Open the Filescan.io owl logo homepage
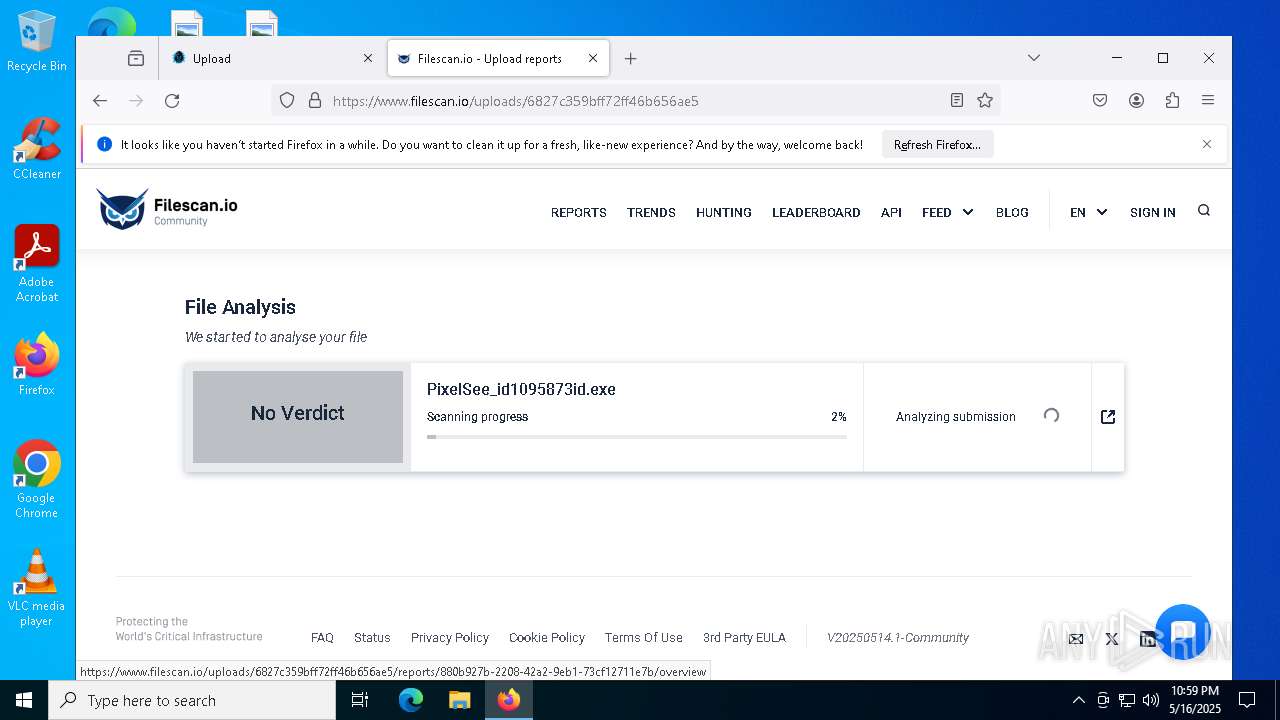1280x720 pixels. [x=167, y=210]
